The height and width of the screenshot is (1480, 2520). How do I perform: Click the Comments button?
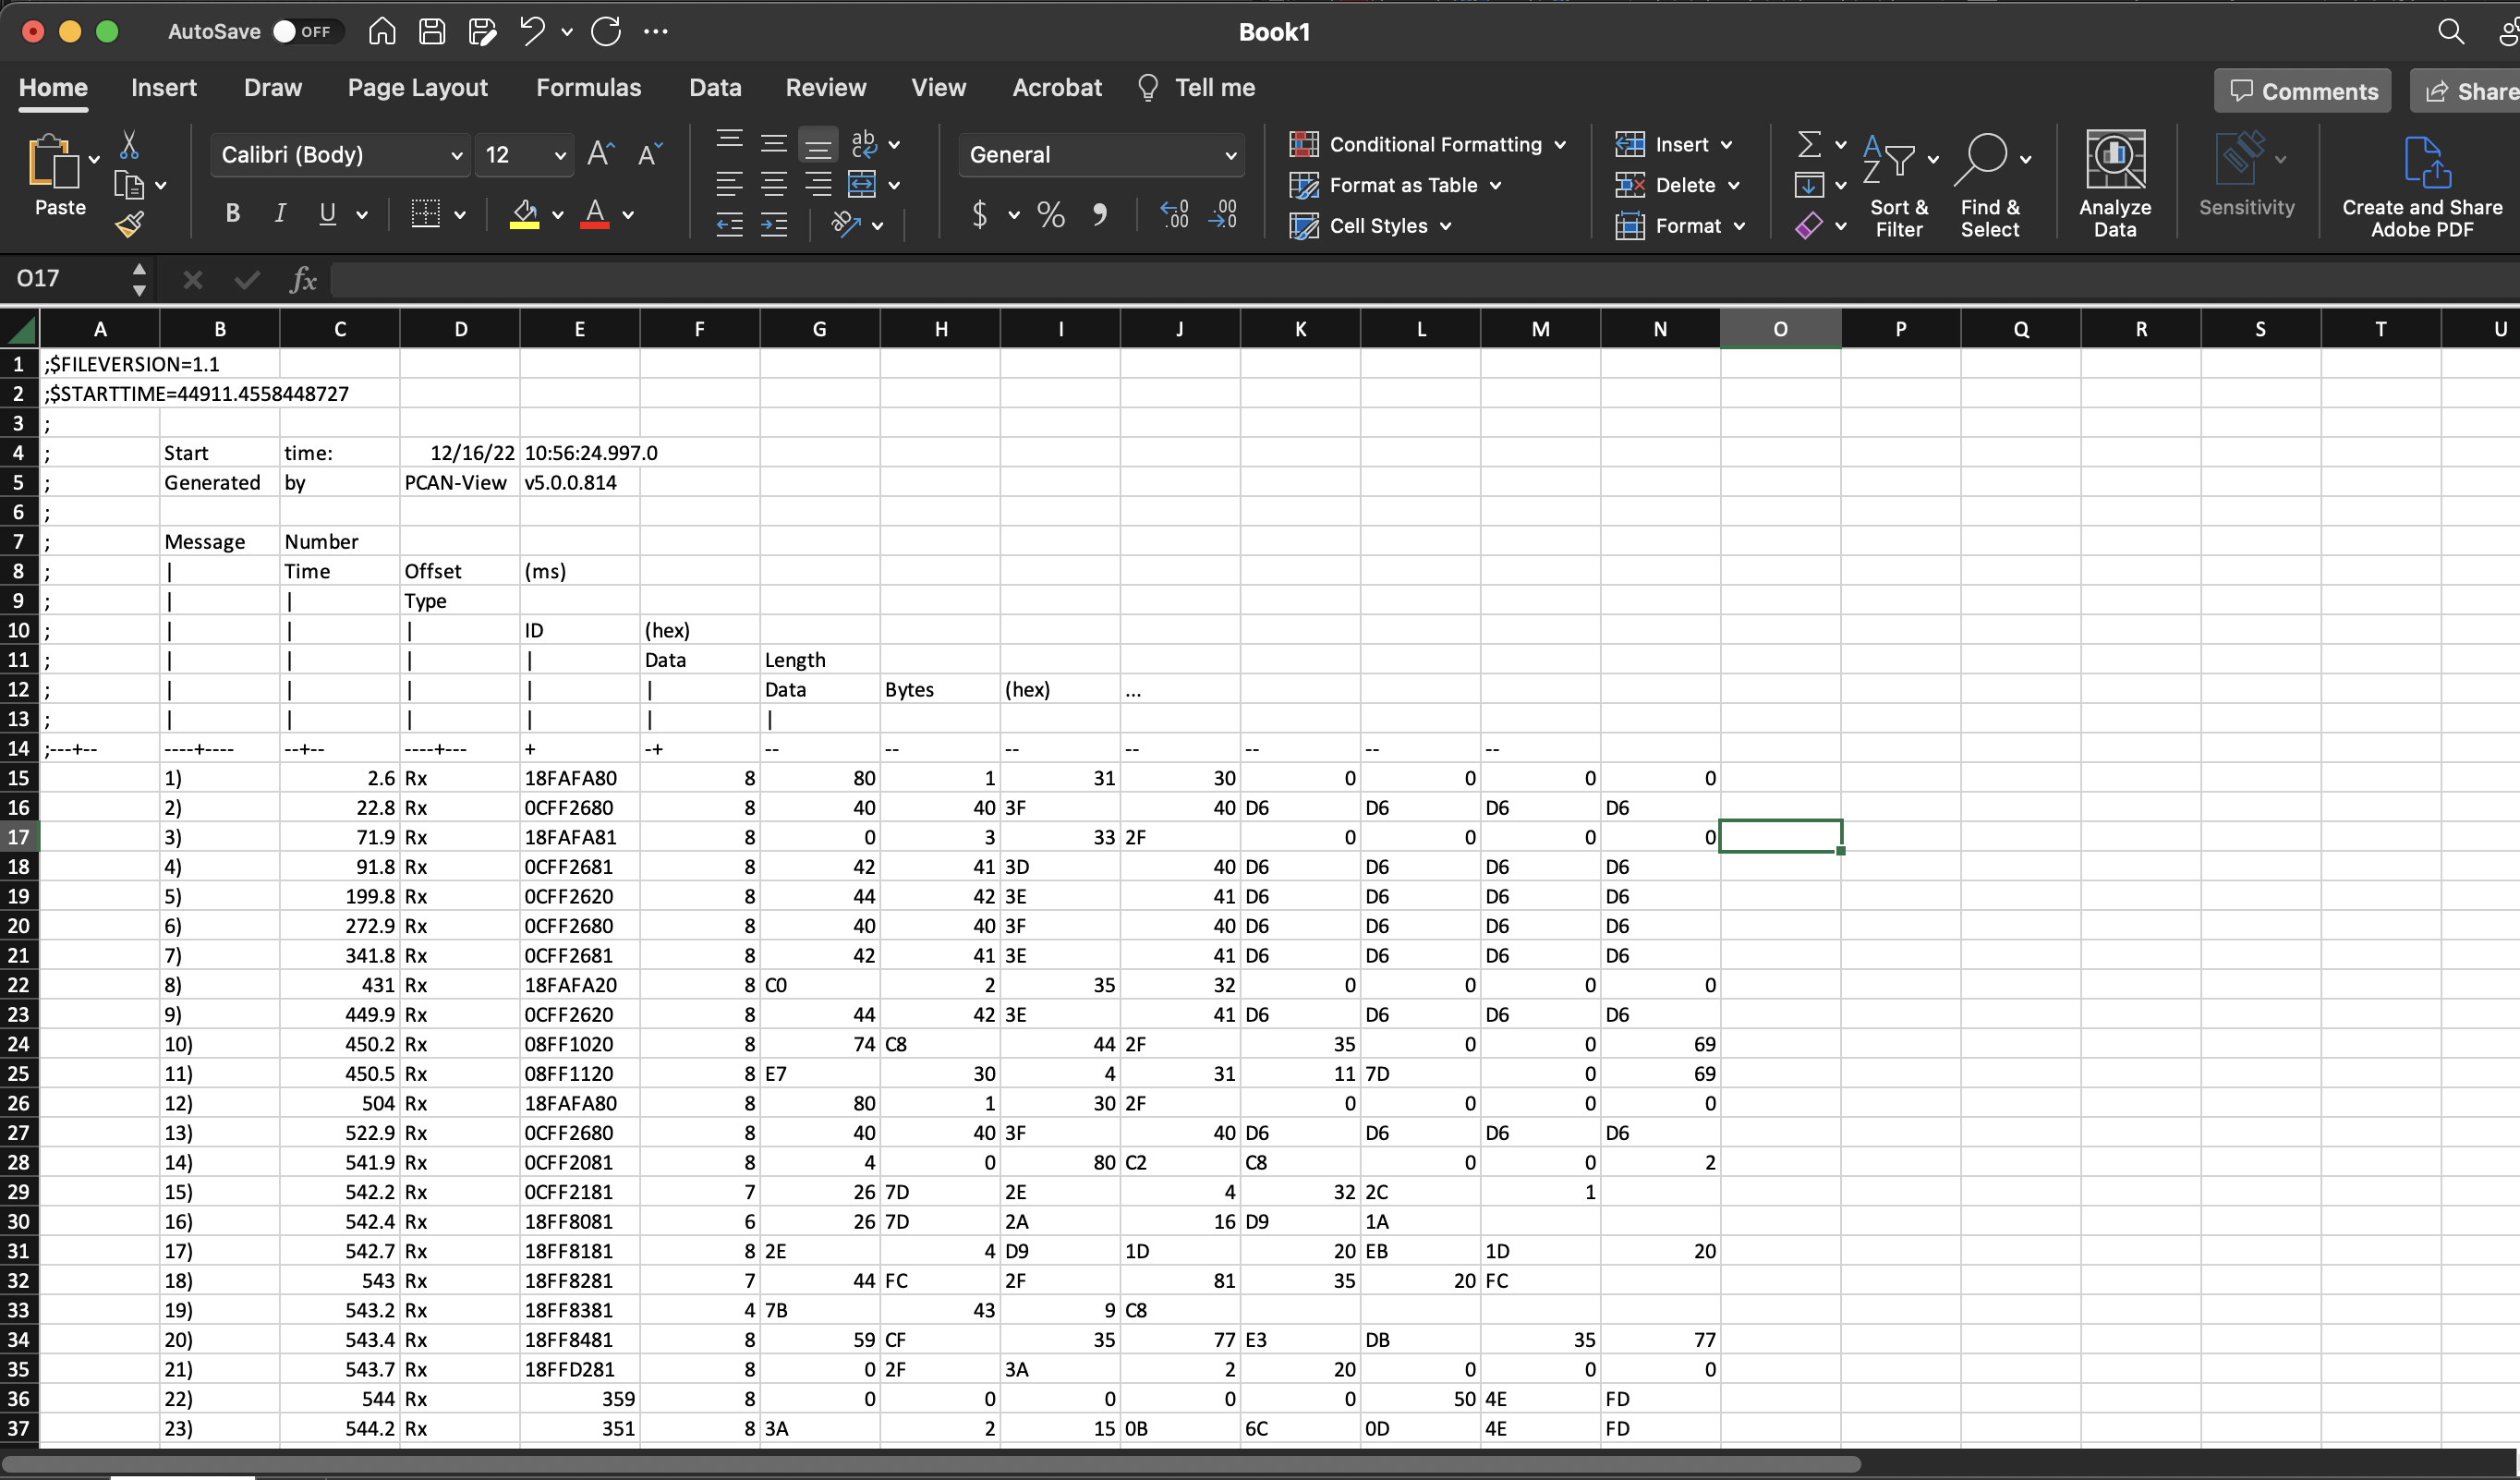2302,91
